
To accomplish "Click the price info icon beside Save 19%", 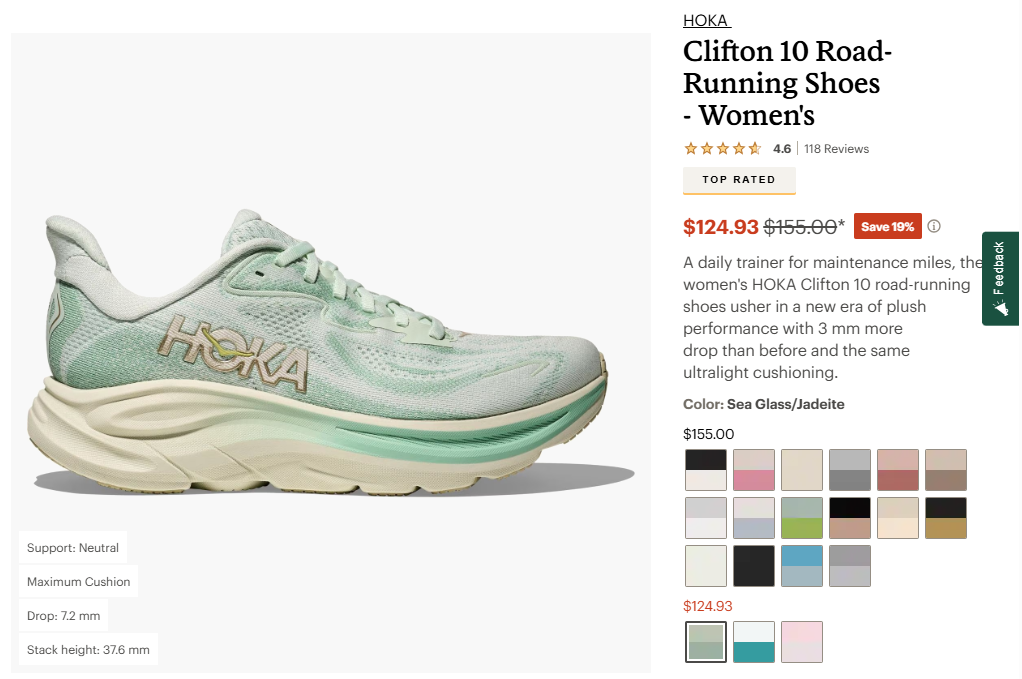I will [x=934, y=226].
